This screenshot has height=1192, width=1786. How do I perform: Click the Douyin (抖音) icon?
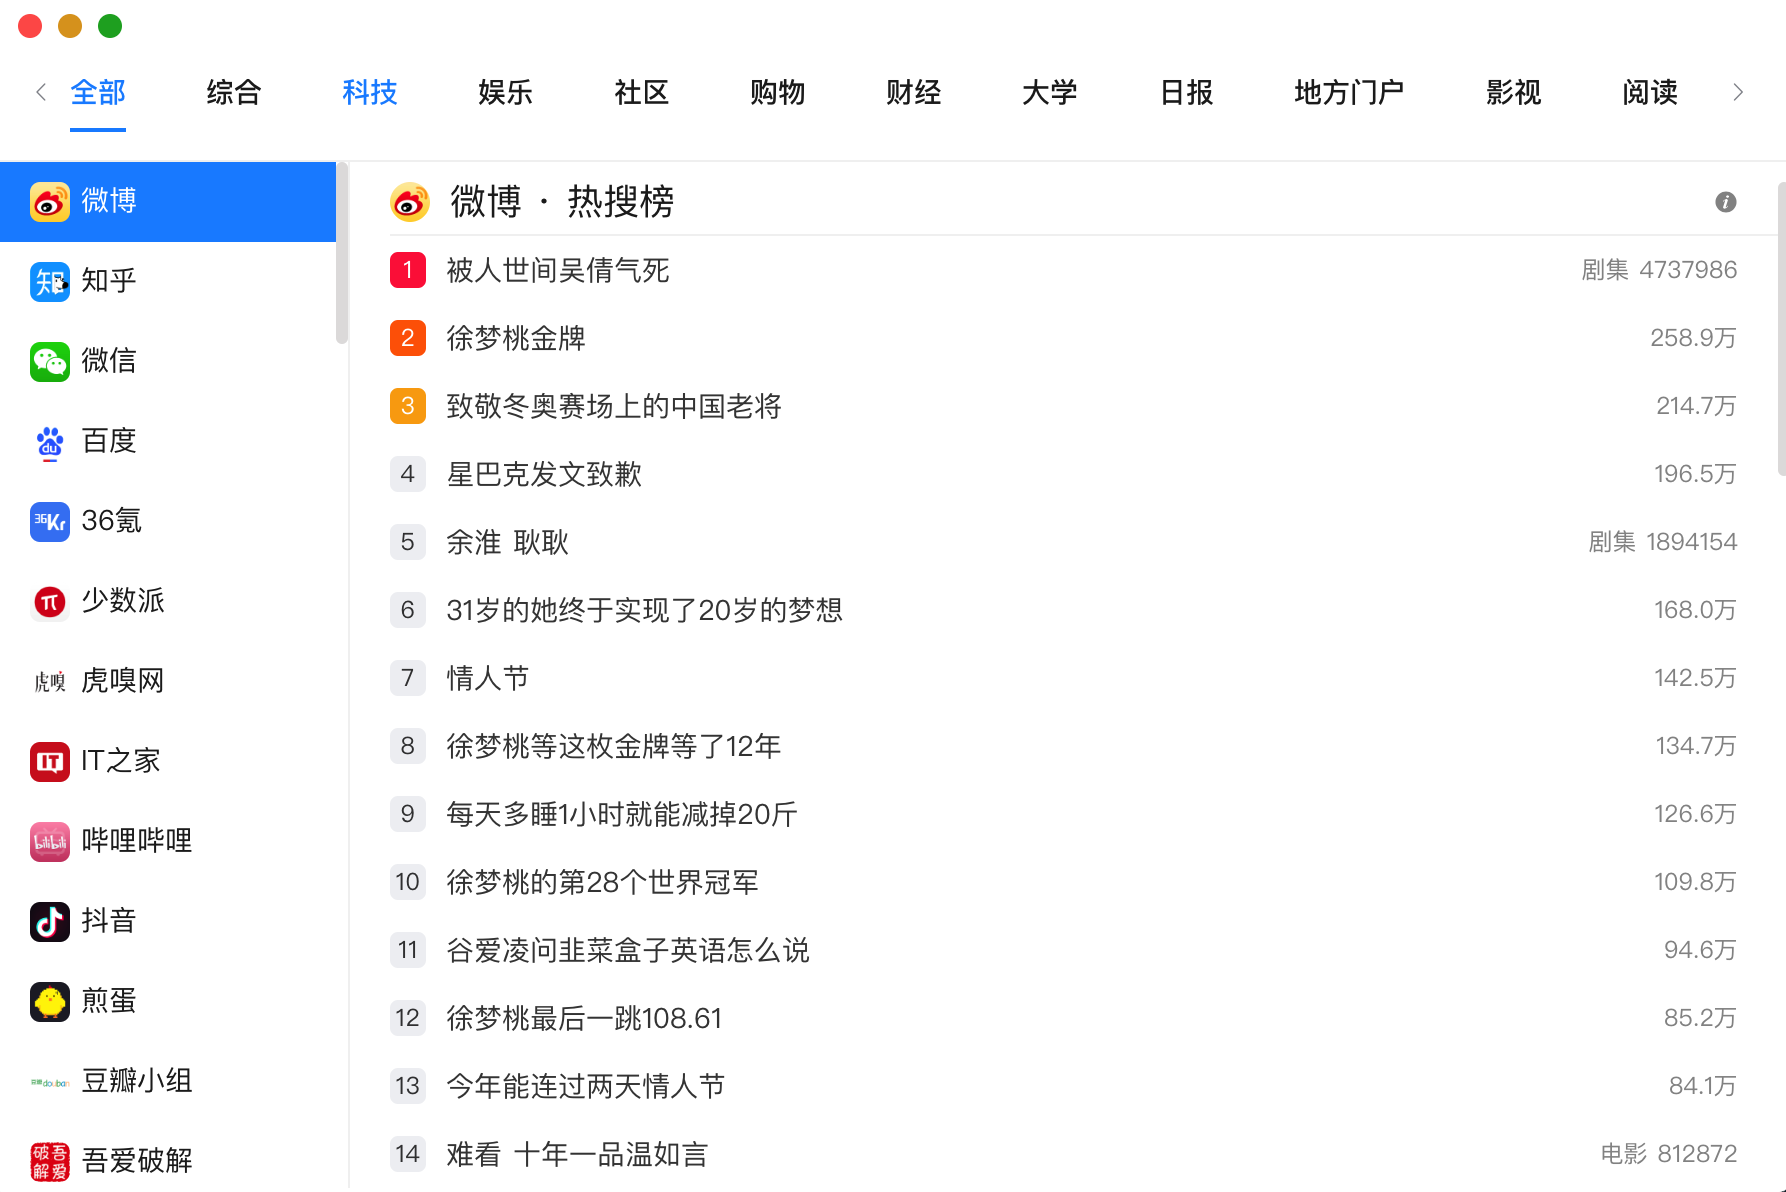click(x=50, y=922)
